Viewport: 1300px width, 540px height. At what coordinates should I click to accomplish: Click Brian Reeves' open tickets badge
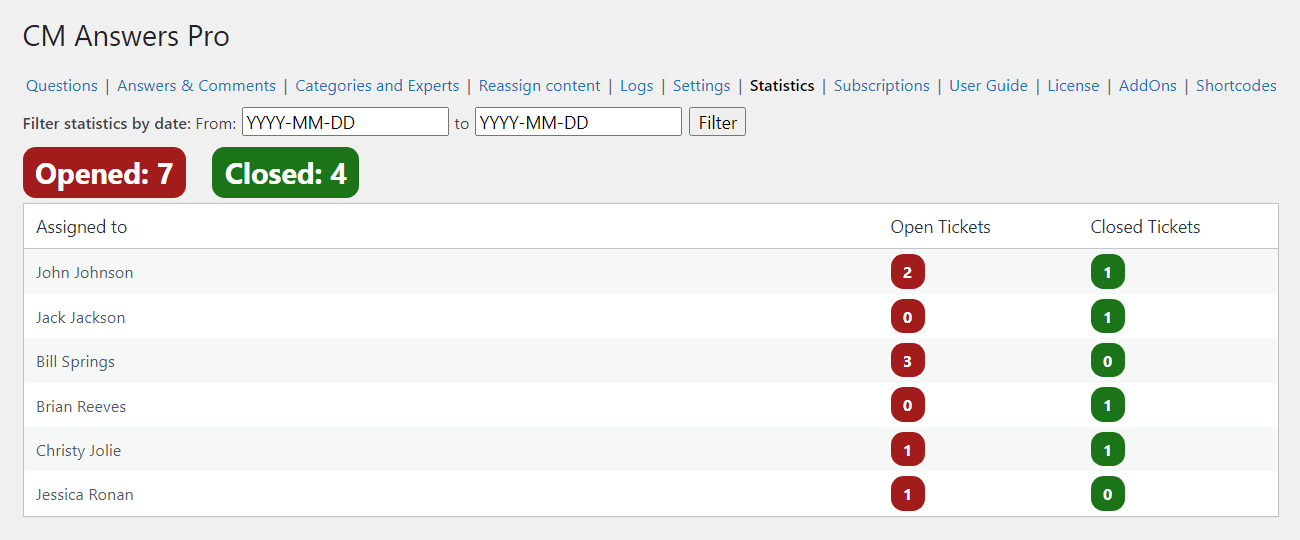pos(907,406)
